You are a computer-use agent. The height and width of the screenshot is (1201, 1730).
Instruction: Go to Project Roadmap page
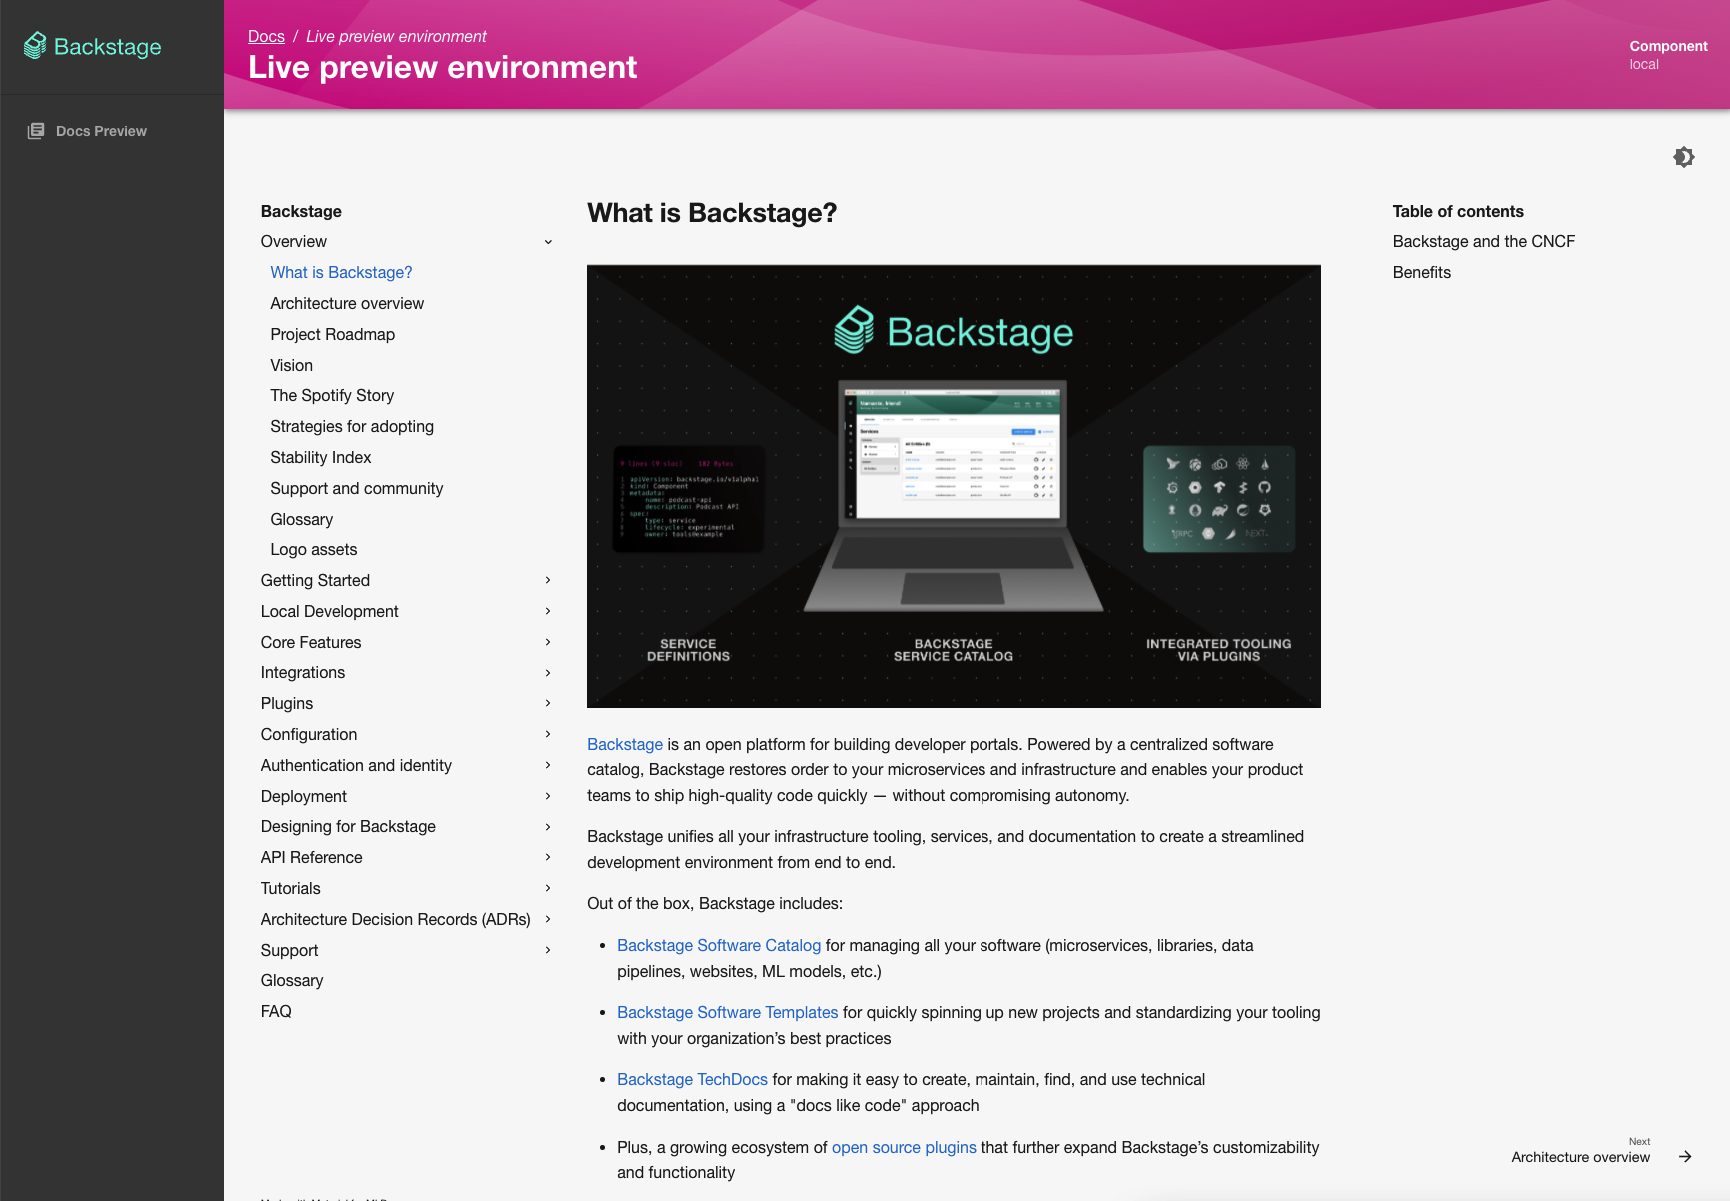click(x=332, y=335)
